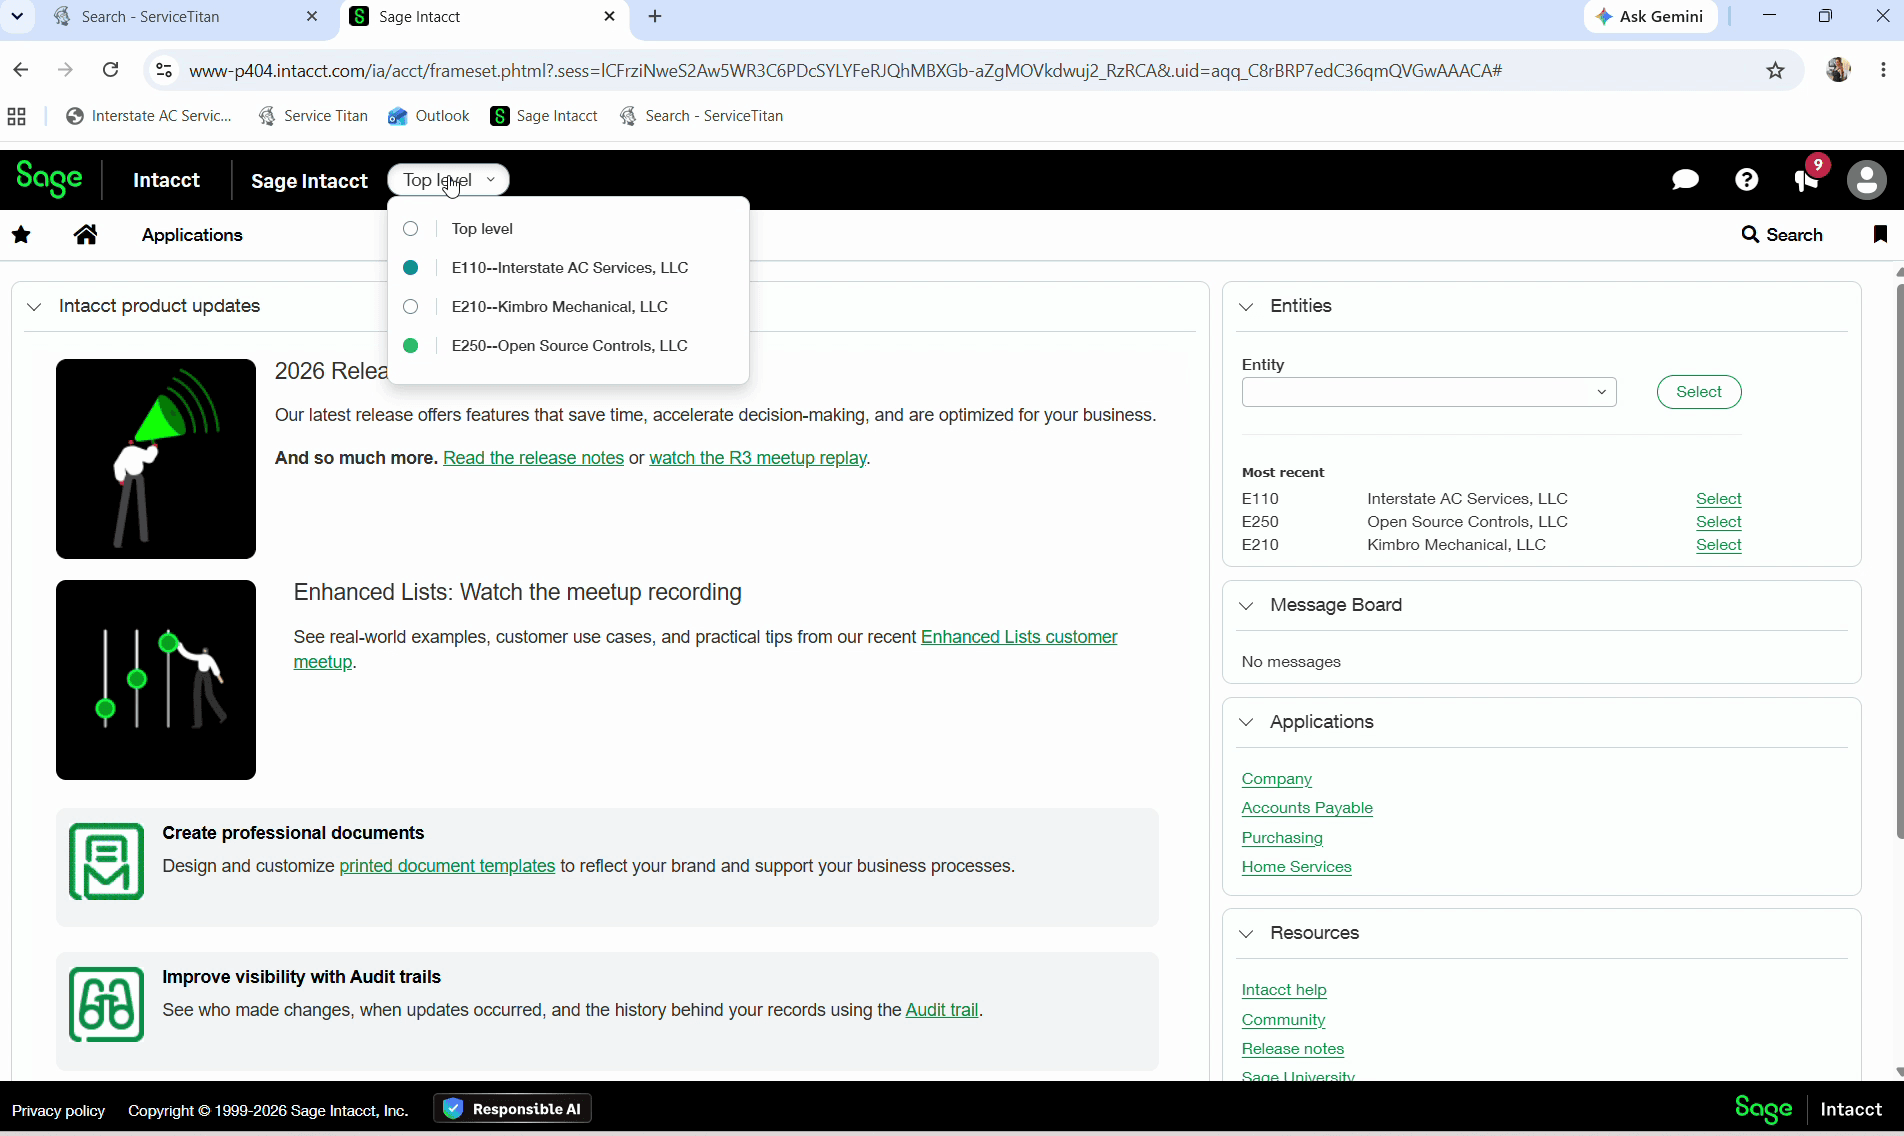Screen dimensions: 1904x1136
Task: Open the Help question mark icon
Action: point(1746,180)
